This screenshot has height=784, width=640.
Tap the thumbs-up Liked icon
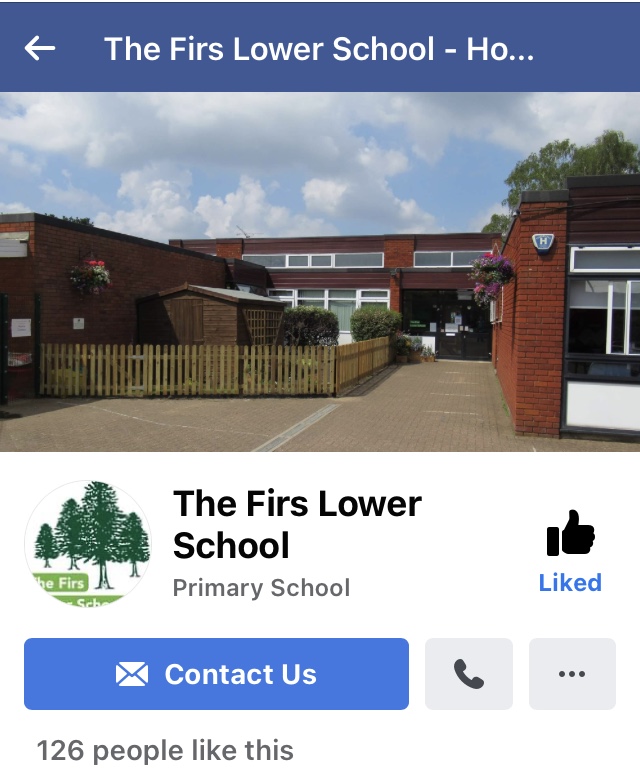point(570,533)
